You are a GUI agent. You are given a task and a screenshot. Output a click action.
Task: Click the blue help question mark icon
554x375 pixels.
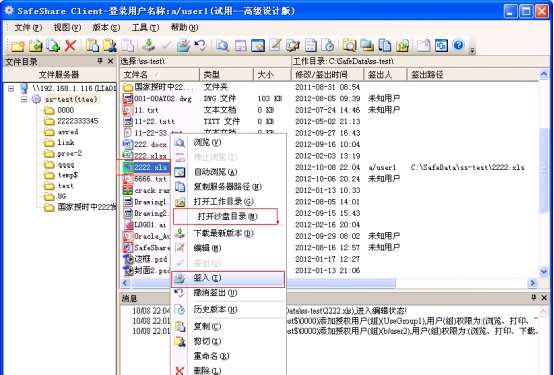click(458, 46)
